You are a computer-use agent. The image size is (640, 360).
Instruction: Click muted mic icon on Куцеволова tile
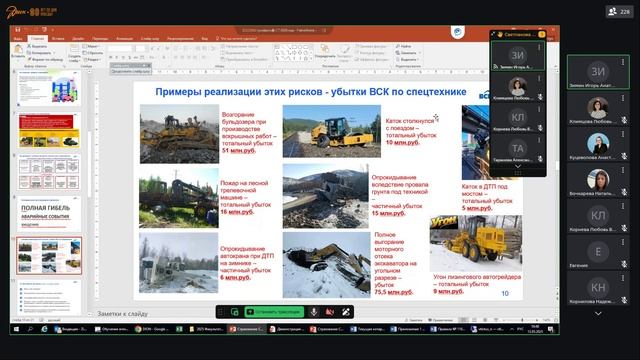(624, 156)
